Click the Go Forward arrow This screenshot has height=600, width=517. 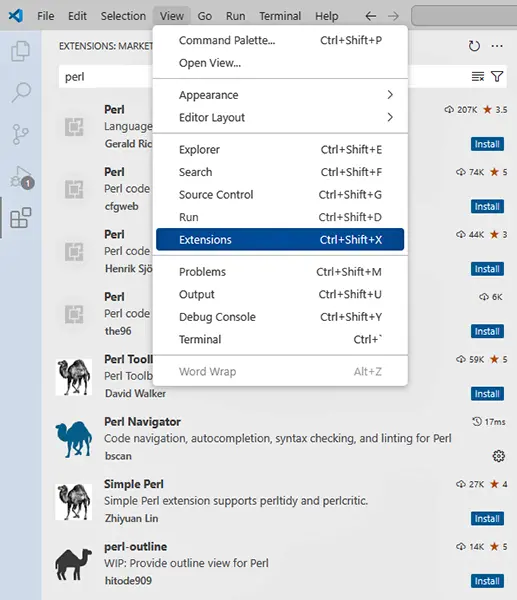click(393, 16)
